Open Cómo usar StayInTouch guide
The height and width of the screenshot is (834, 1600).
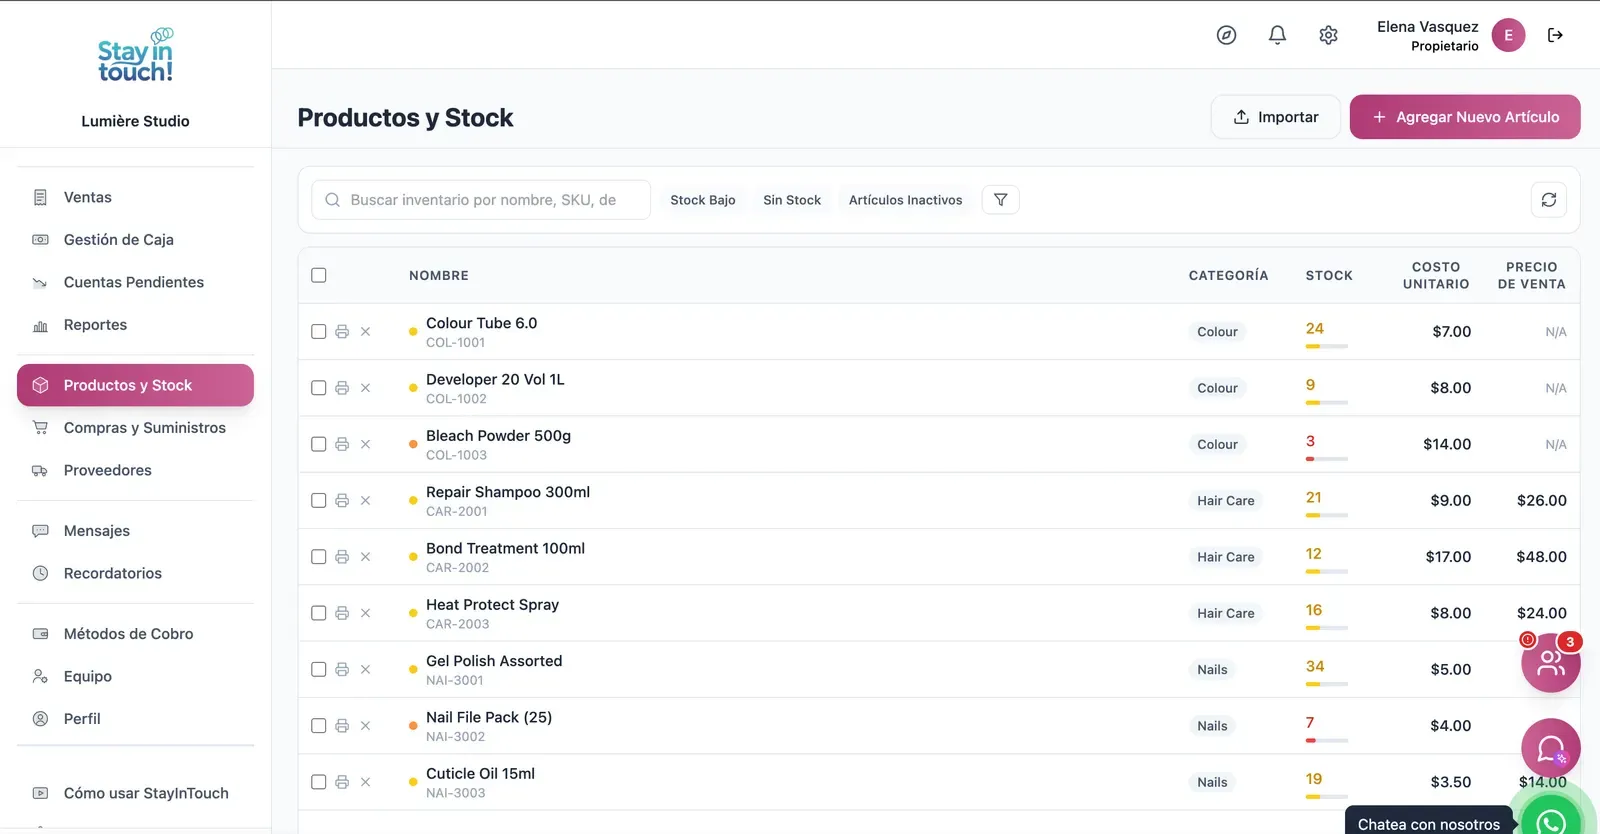click(135, 793)
